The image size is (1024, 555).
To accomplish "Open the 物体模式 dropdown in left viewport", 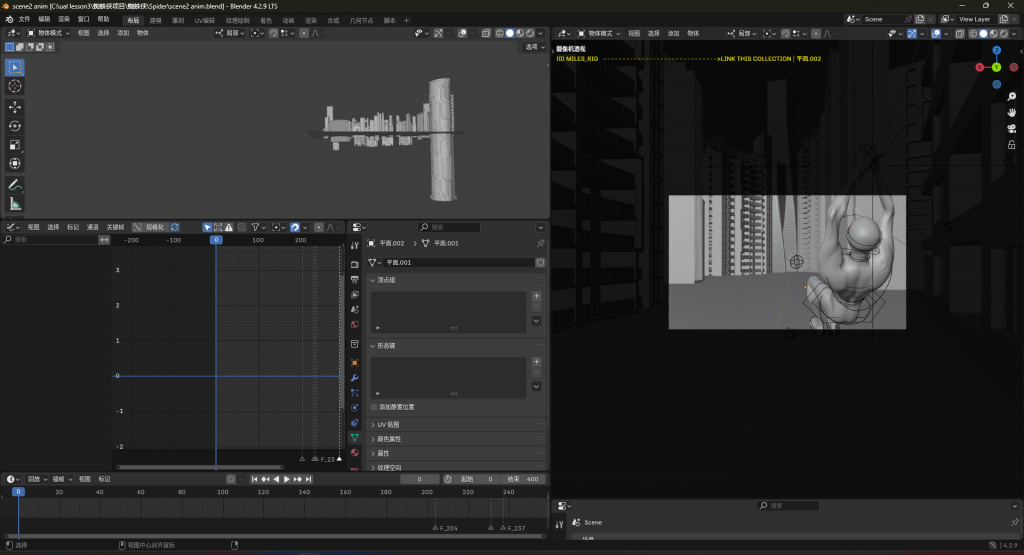I will [x=50, y=33].
